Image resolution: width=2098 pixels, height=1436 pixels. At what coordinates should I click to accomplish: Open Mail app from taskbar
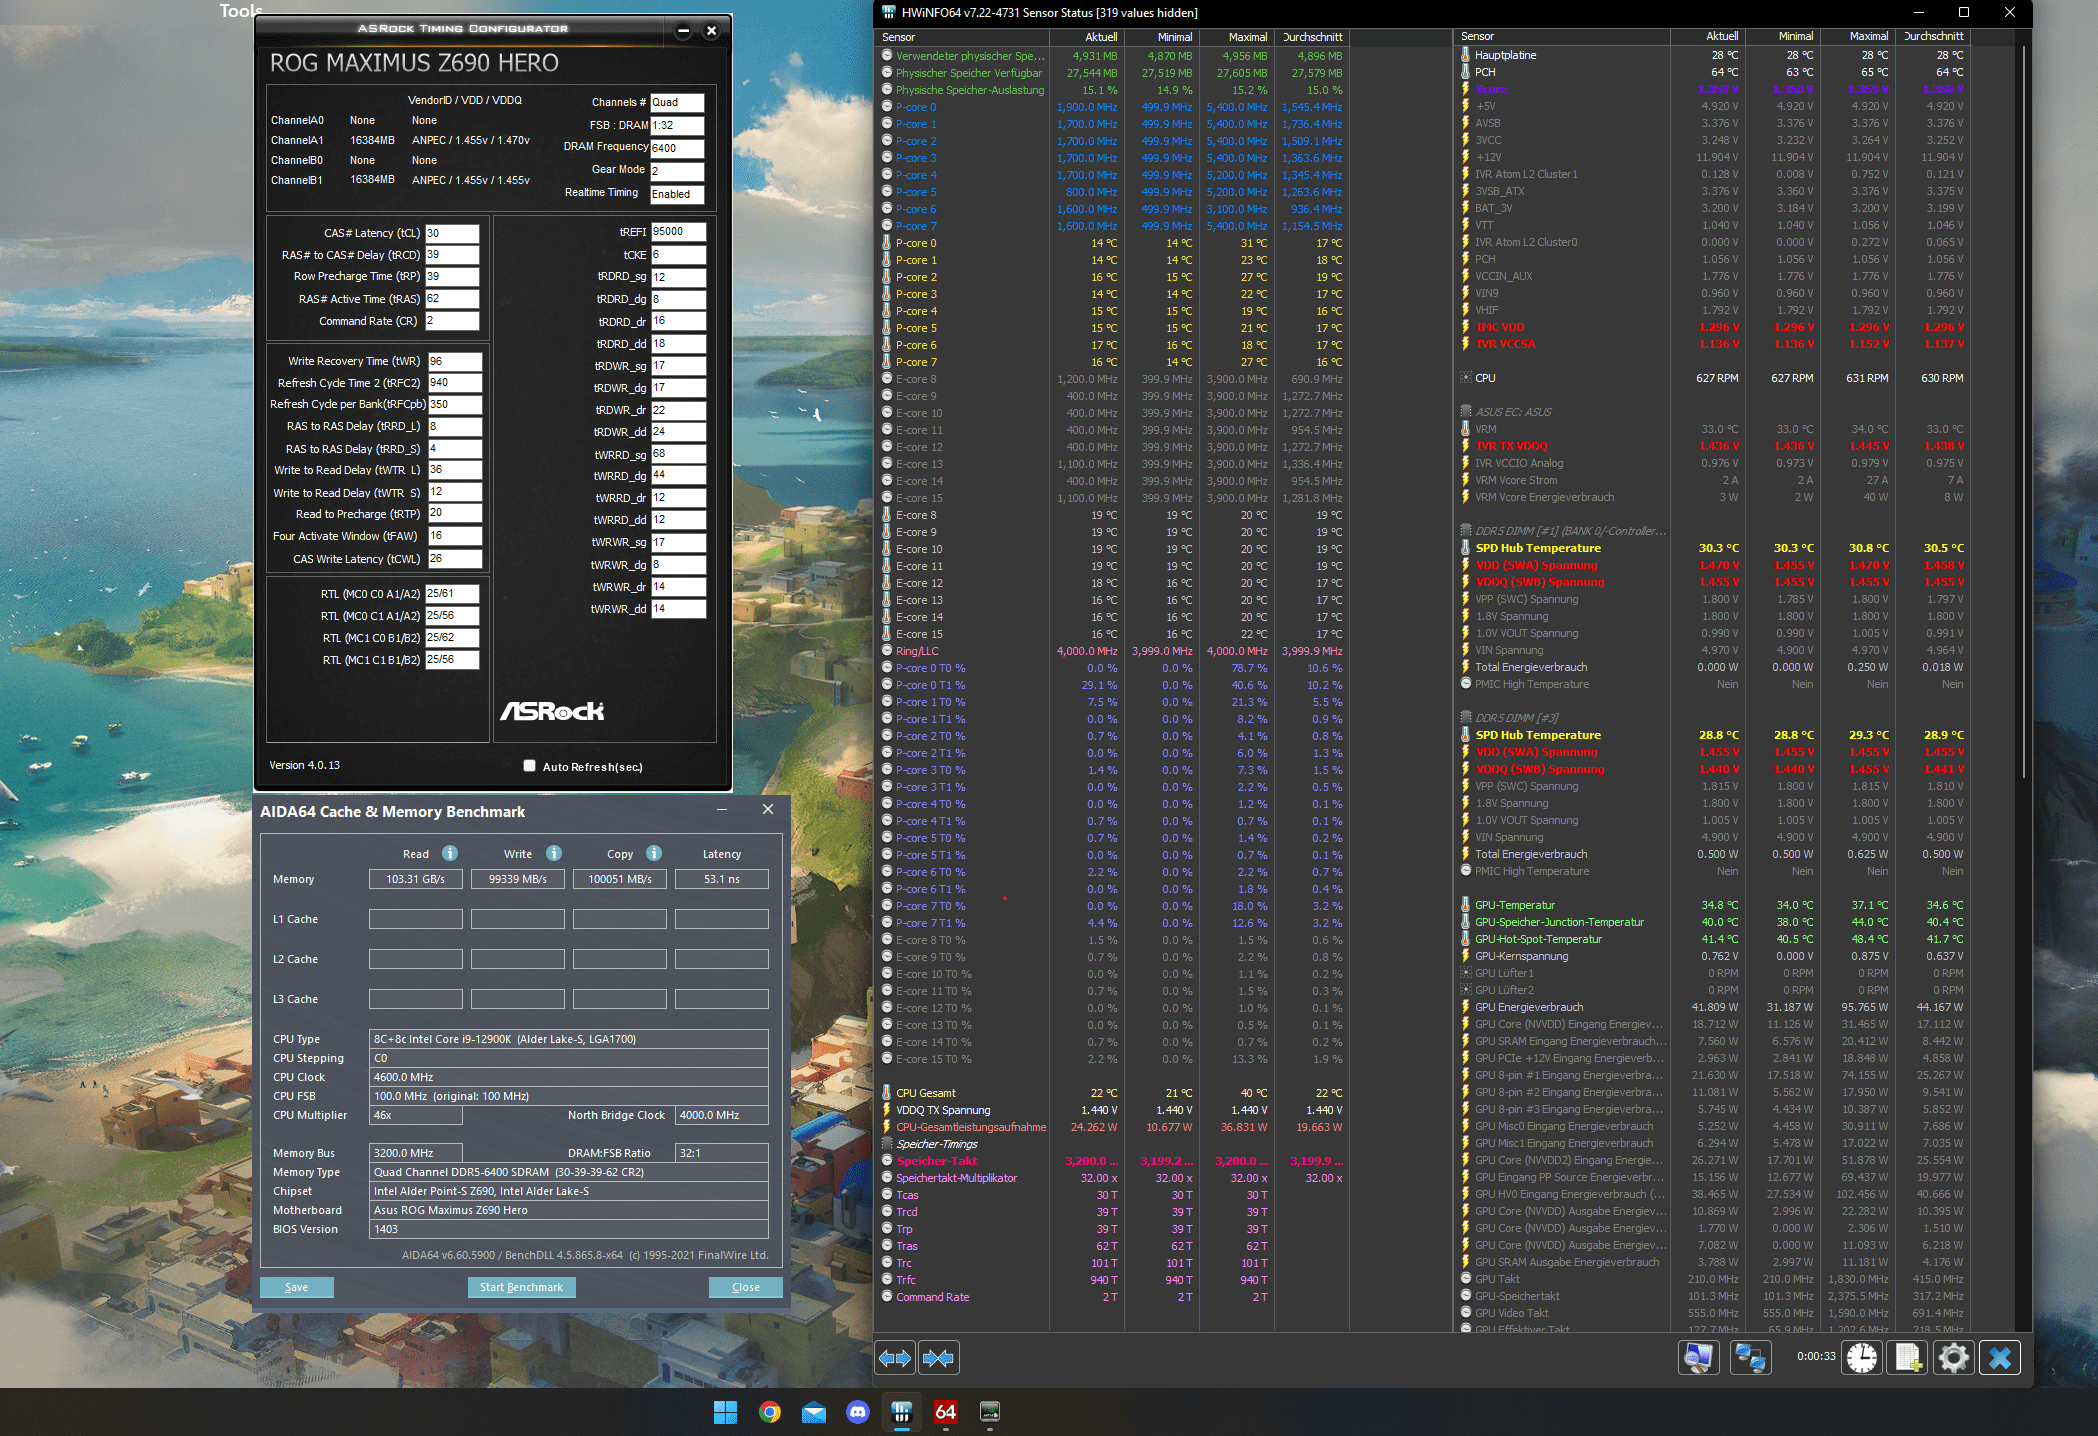click(x=813, y=1412)
